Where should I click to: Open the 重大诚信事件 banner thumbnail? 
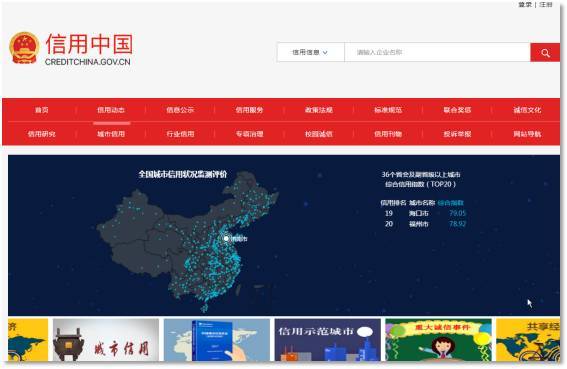[438, 340]
